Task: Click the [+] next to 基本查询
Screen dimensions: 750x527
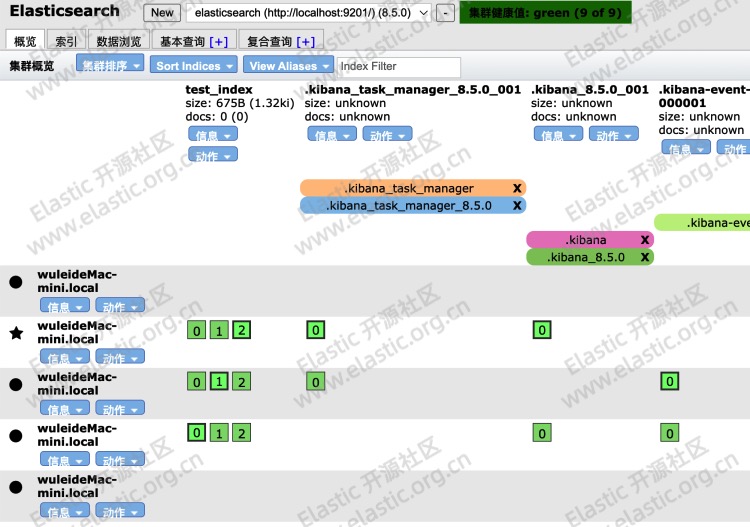Action: tap(219, 42)
